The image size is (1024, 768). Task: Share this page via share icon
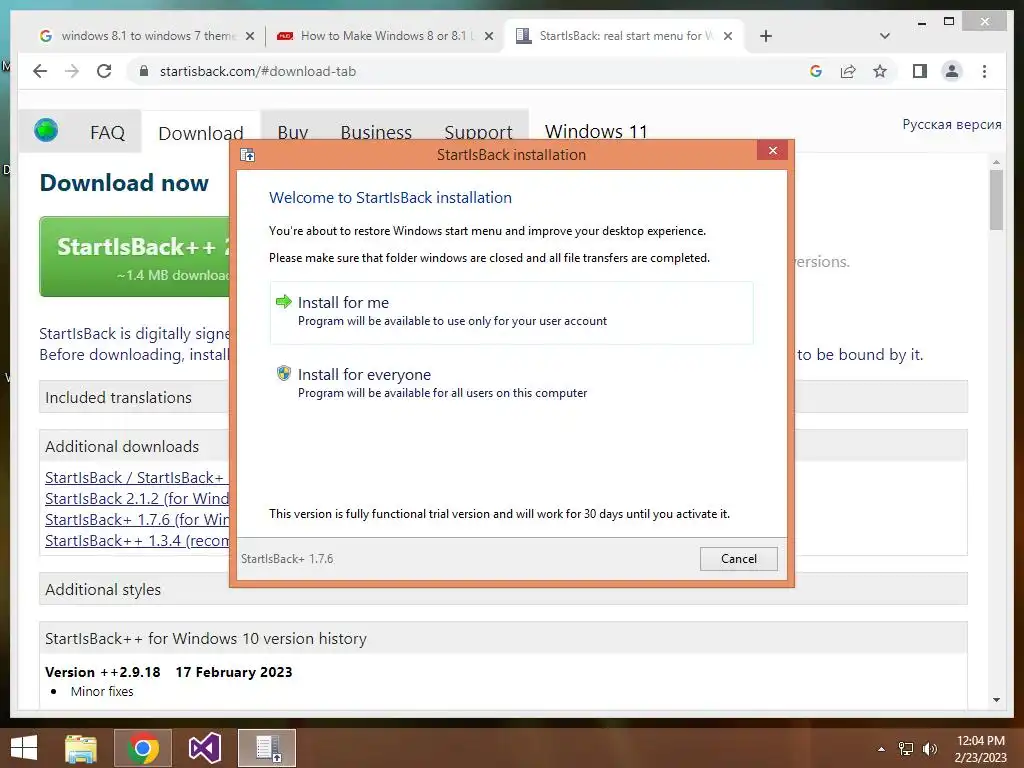tap(848, 71)
